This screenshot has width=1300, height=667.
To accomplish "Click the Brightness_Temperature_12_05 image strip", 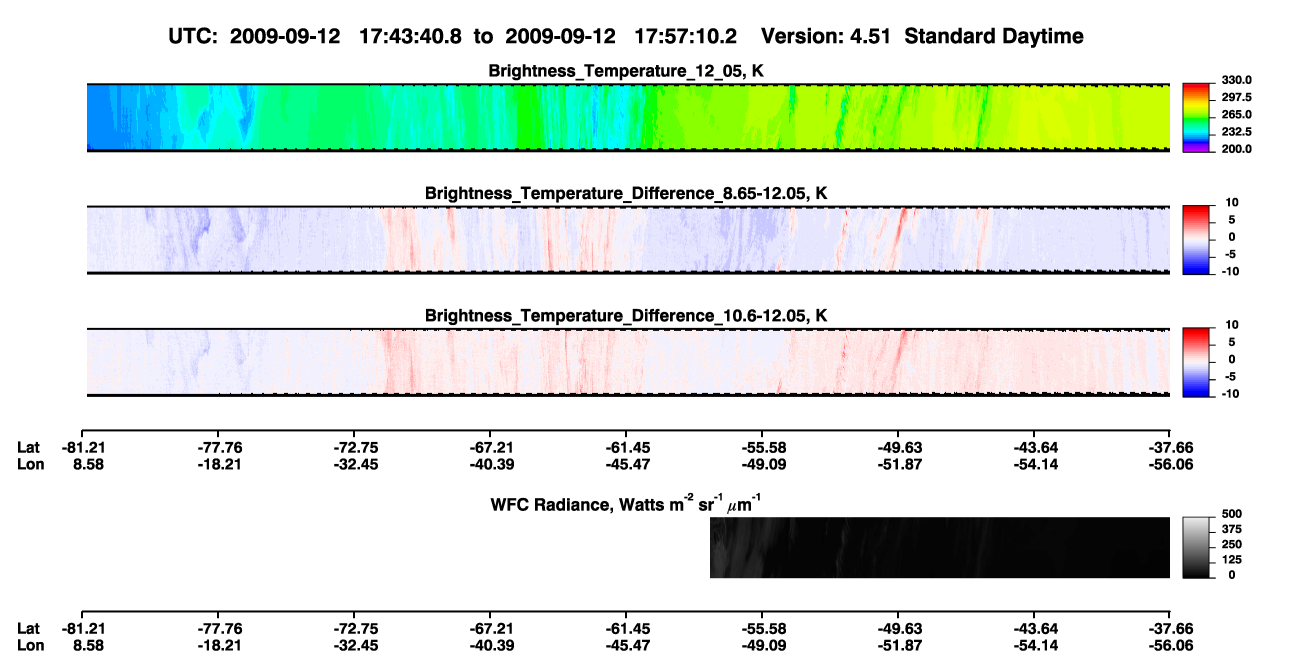I will coord(629,117).
